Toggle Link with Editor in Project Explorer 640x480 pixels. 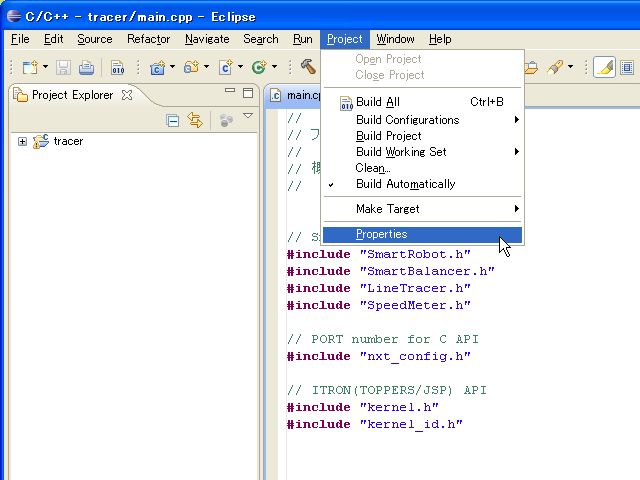pyautogui.click(x=195, y=120)
